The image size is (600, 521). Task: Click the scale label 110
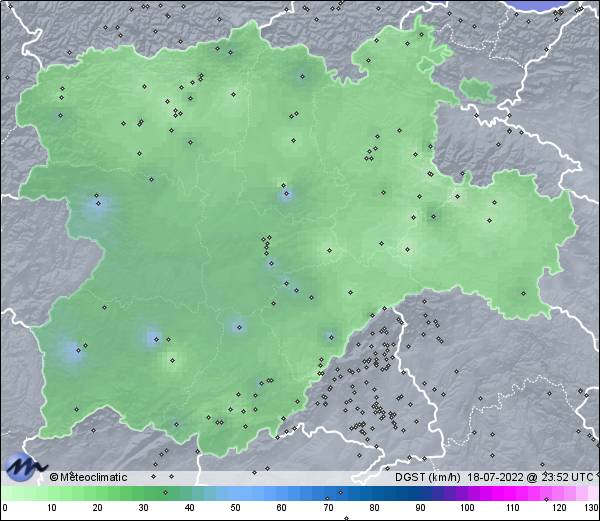click(513, 508)
